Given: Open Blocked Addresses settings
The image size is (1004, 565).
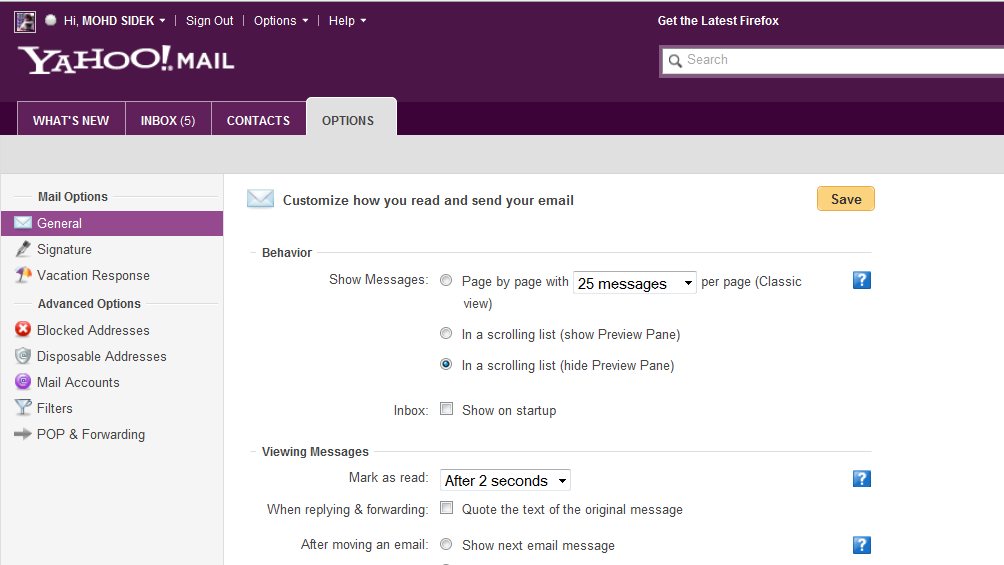Looking at the screenshot, I should (x=93, y=331).
